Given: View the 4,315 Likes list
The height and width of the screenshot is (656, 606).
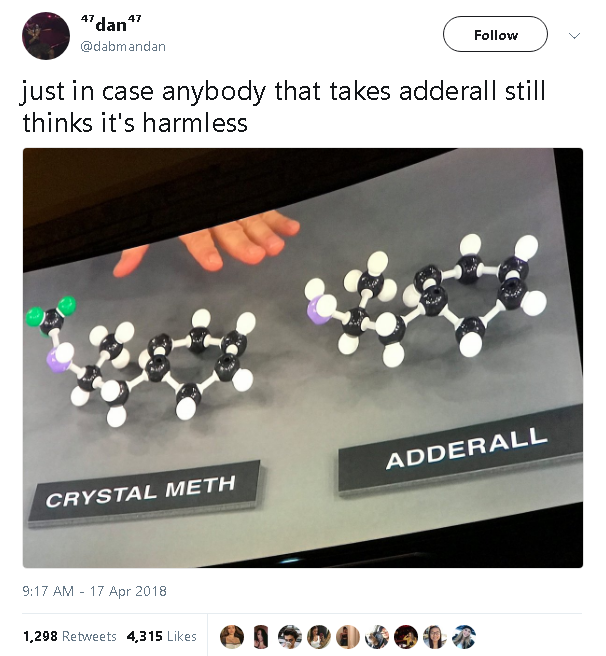Looking at the screenshot, I should coord(162,636).
